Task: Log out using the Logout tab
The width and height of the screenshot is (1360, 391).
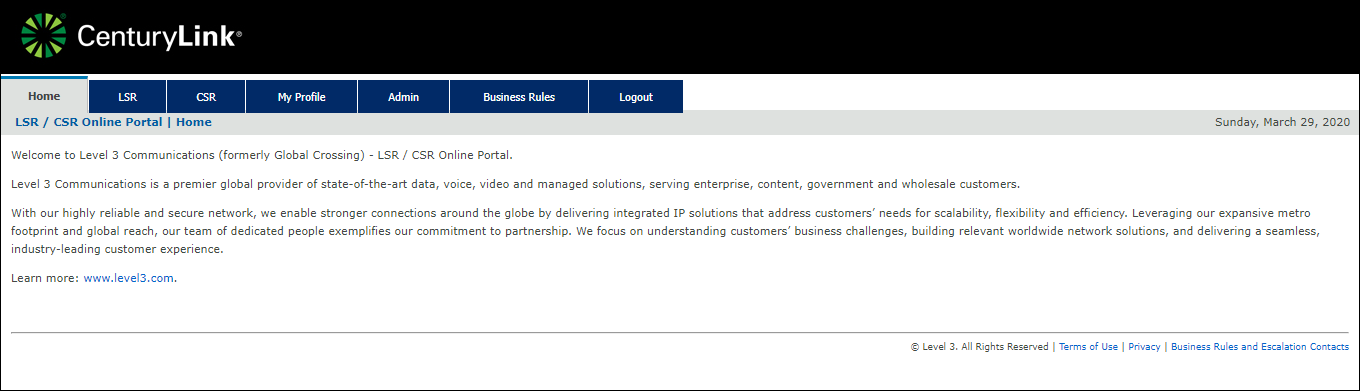Action: point(636,97)
